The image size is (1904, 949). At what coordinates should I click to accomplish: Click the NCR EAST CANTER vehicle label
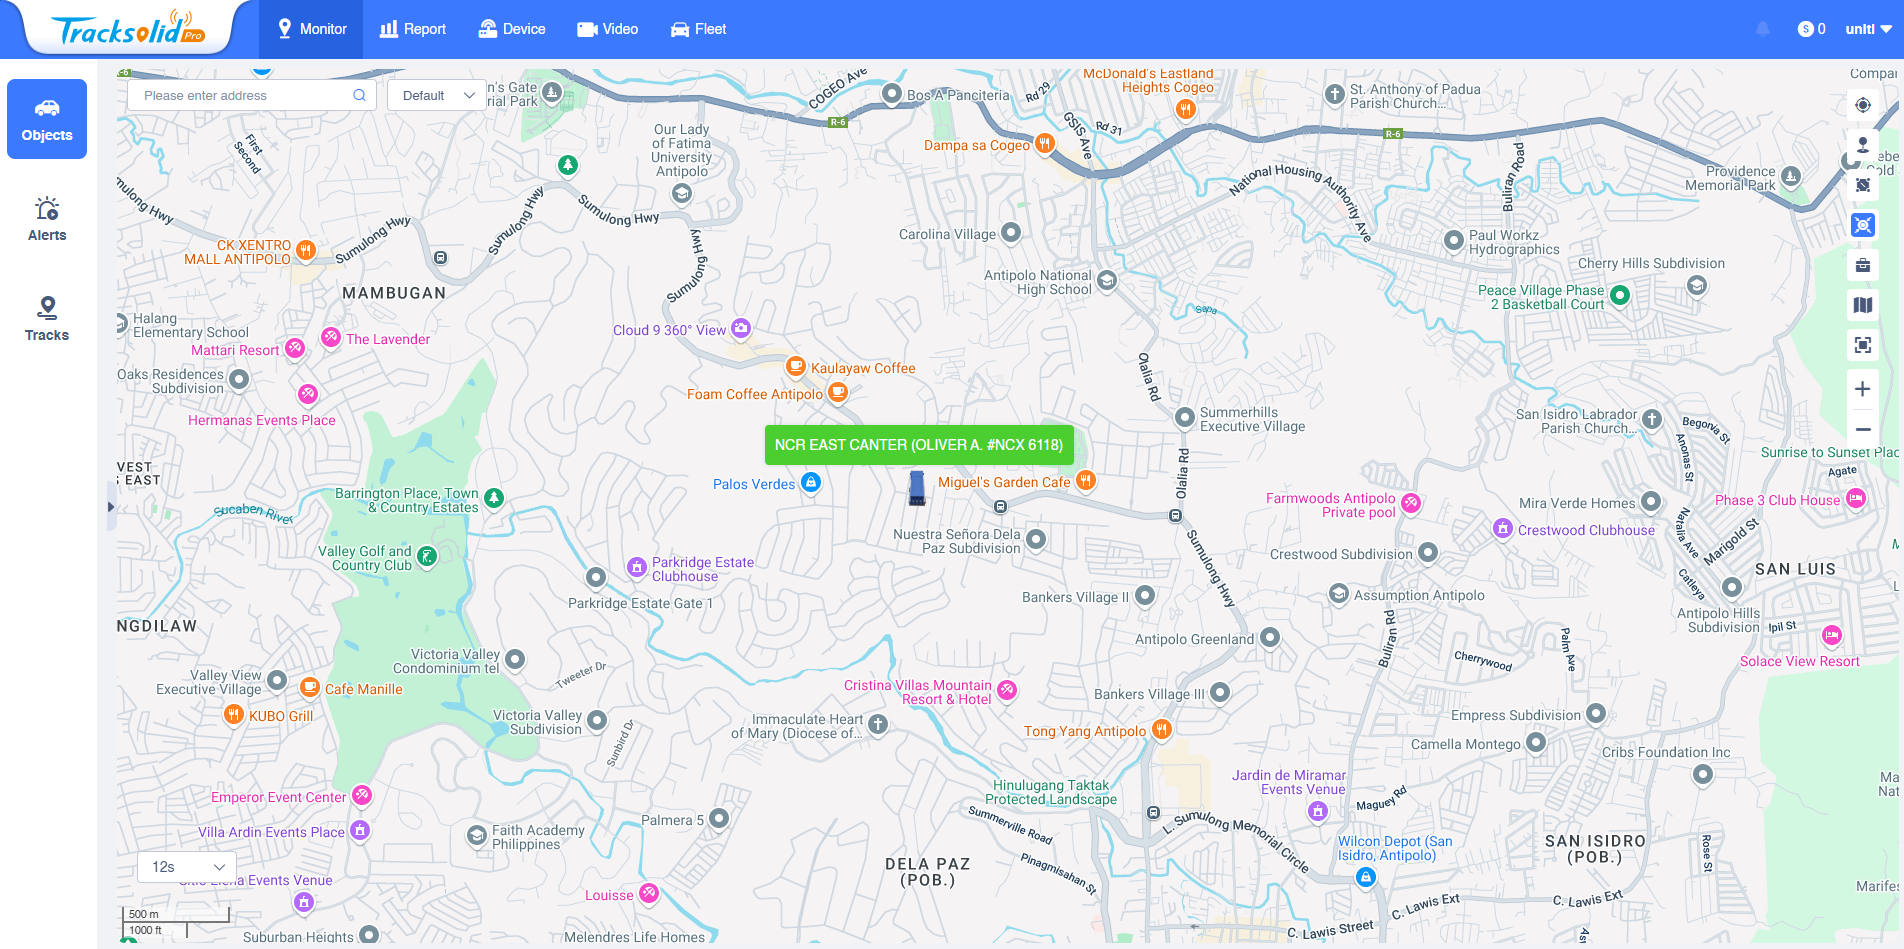[x=918, y=445]
